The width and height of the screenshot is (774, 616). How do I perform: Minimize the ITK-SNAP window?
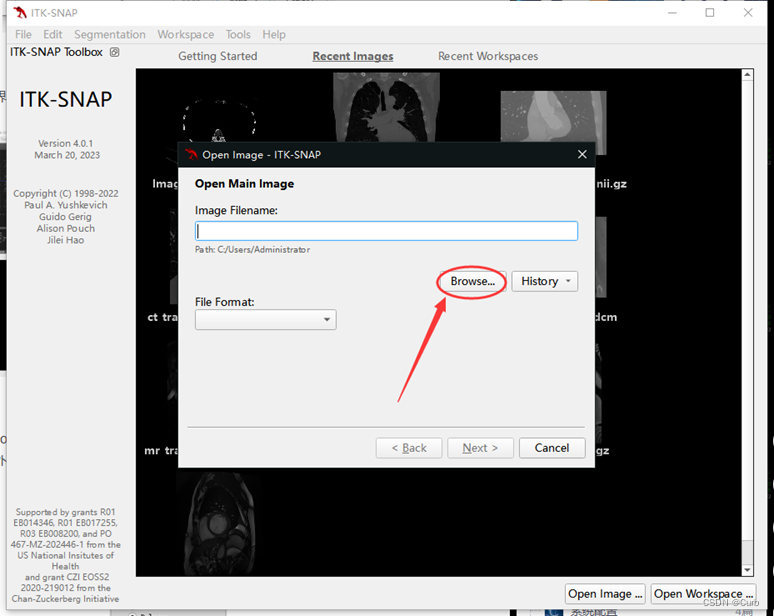pyautogui.click(x=672, y=13)
